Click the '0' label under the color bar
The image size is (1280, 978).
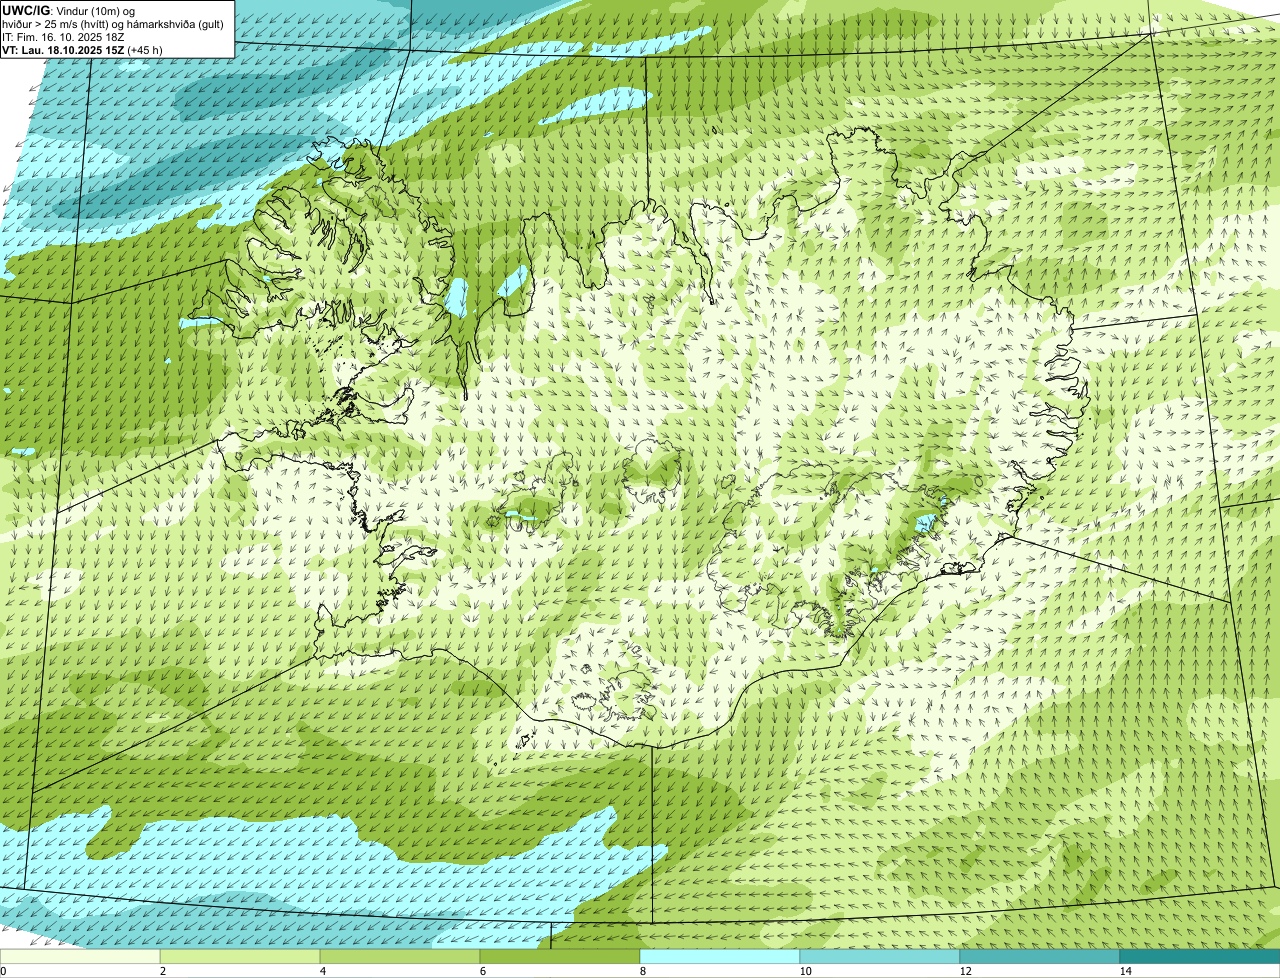(x=3, y=971)
